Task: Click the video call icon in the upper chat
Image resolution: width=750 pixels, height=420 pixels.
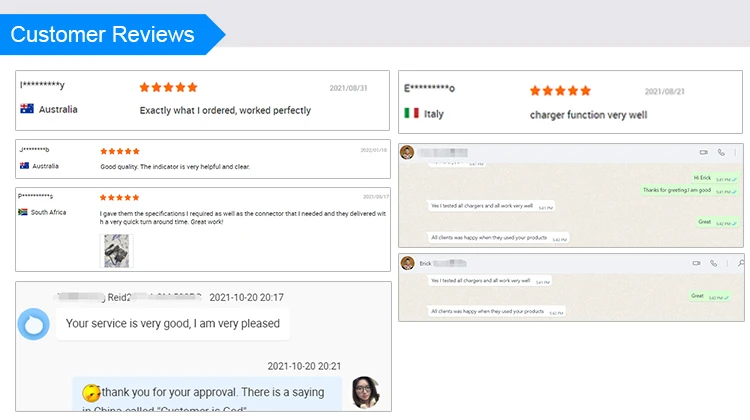Action: pyautogui.click(x=704, y=153)
